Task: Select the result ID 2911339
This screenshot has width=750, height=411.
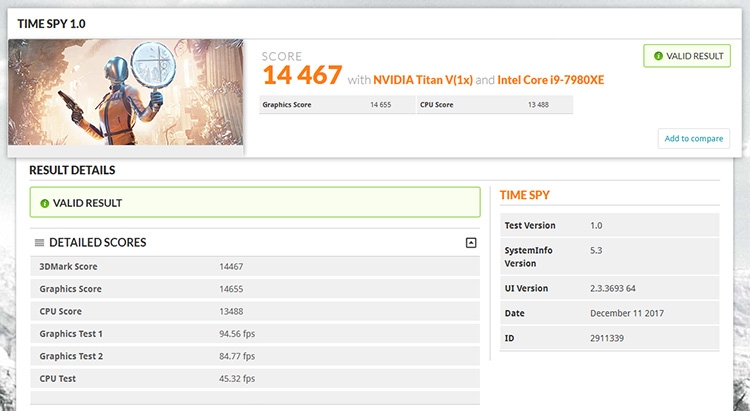Action: 607,338
